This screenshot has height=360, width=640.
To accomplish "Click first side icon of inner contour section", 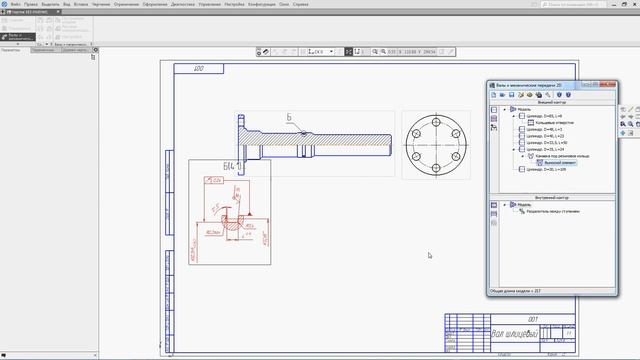I will (x=494, y=205).
